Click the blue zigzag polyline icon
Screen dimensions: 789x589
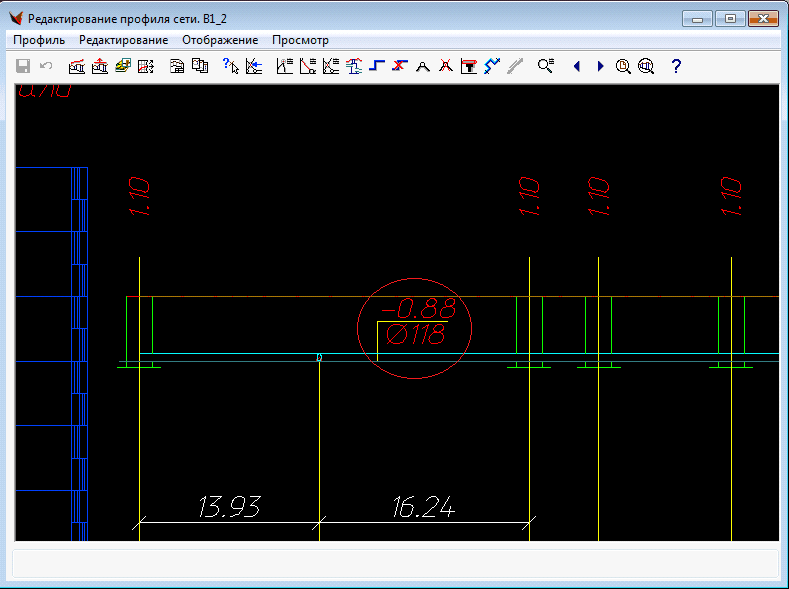click(492, 66)
